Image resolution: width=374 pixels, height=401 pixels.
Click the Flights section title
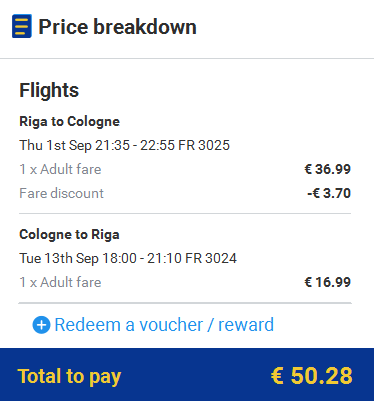[49, 90]
